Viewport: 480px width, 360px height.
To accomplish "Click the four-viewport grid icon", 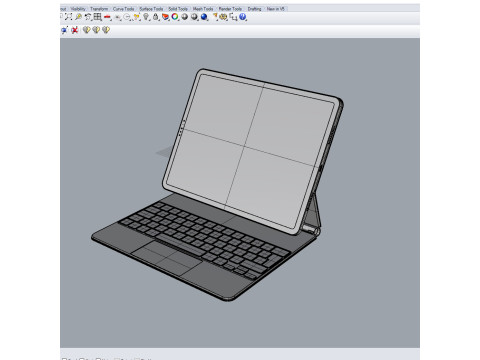I will click(97, 17).
